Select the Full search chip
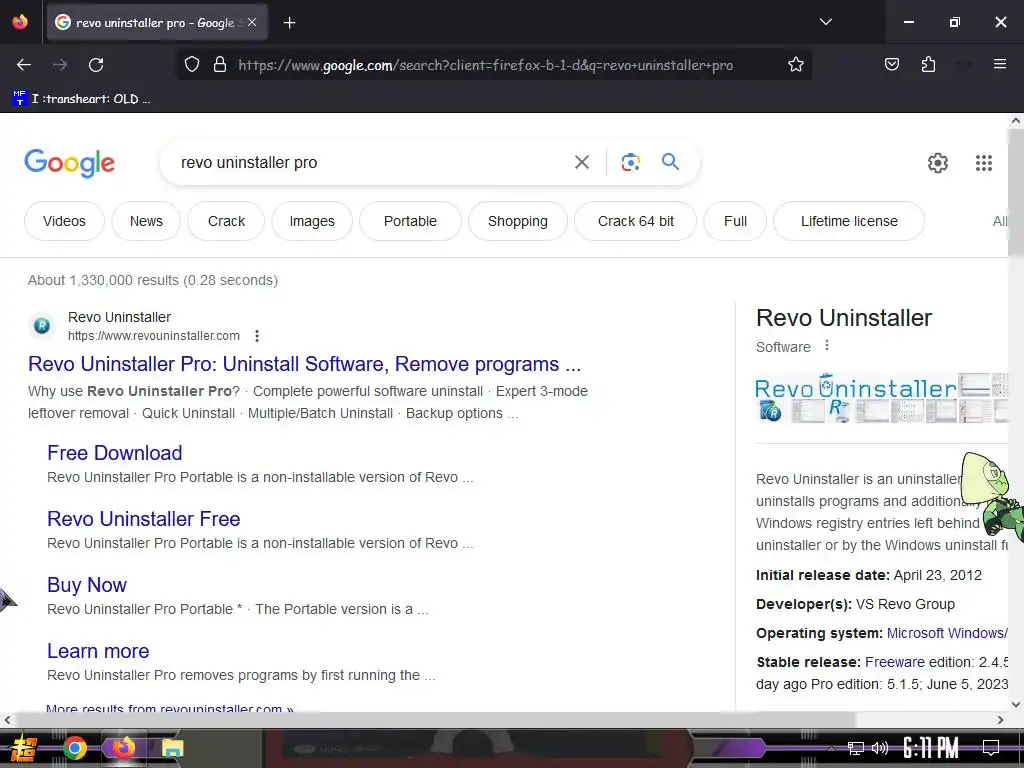This screenshot has height=768, width=1024. click(735, 221)
